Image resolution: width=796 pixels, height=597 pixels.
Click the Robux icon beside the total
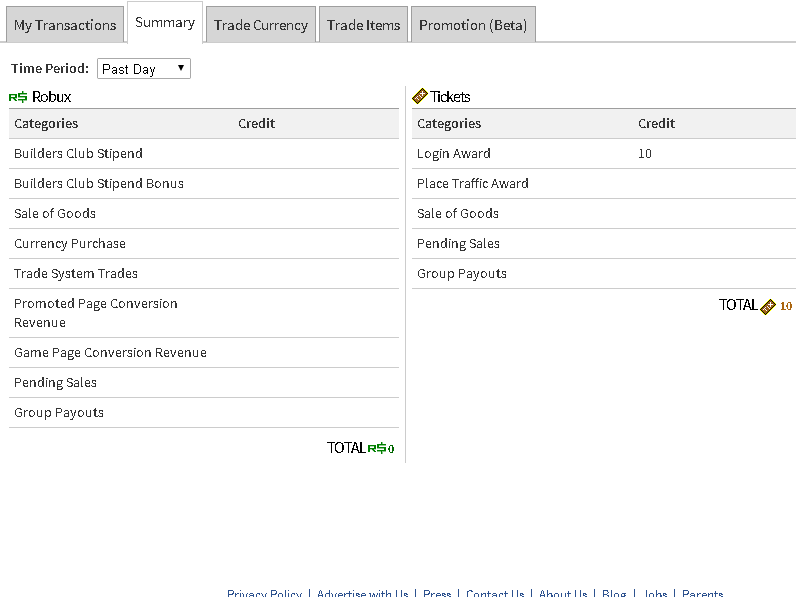[x=376, y=448]
